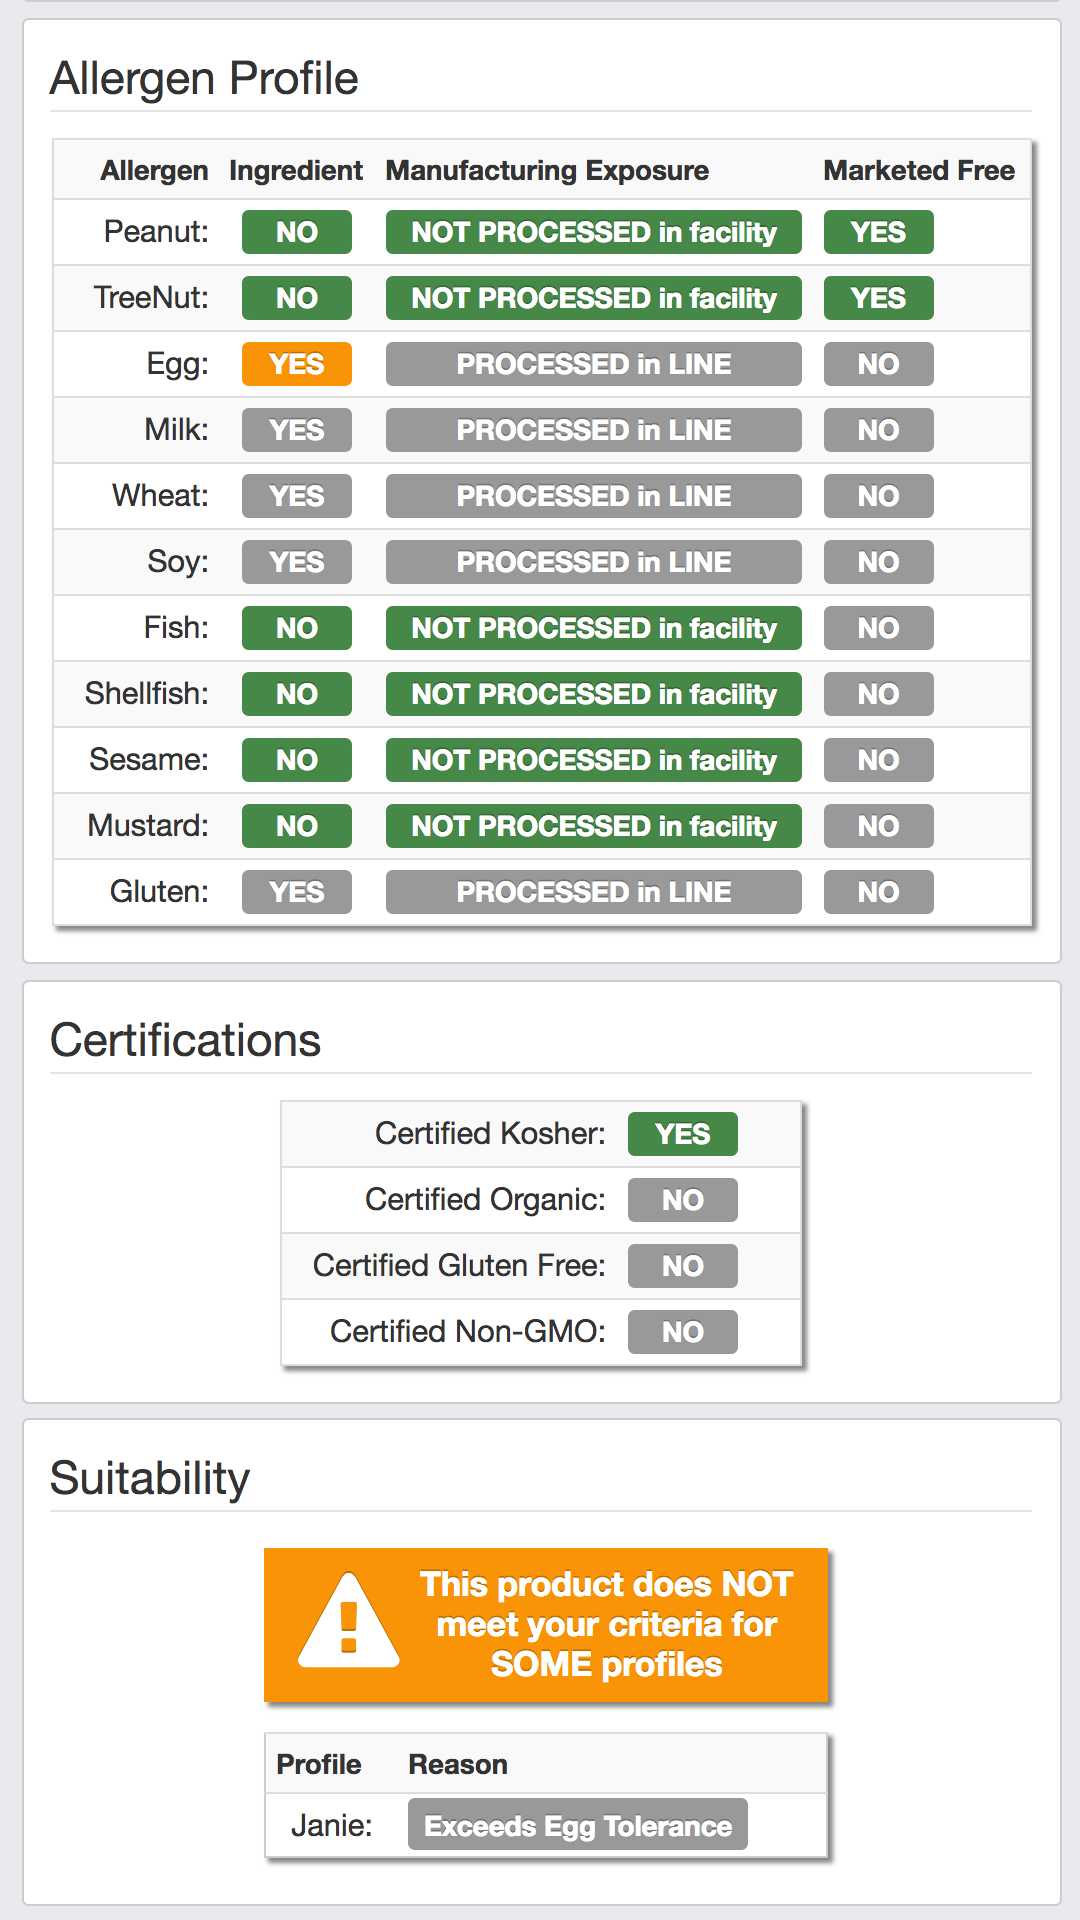Select Certified Gluten Free NO badge
The image size is (1080, 1920).
[683, 1266]
